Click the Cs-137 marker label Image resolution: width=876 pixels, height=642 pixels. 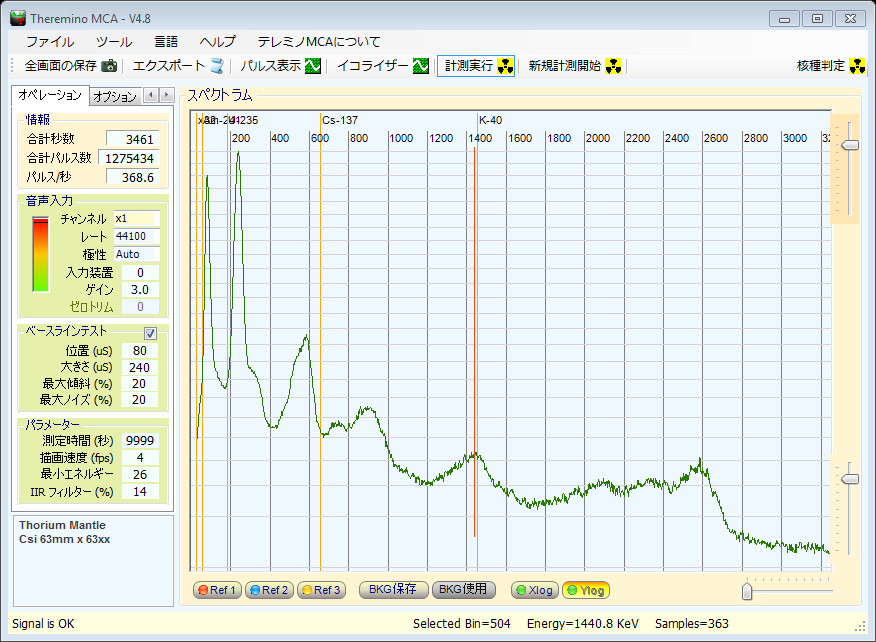[x=340, y=120]
